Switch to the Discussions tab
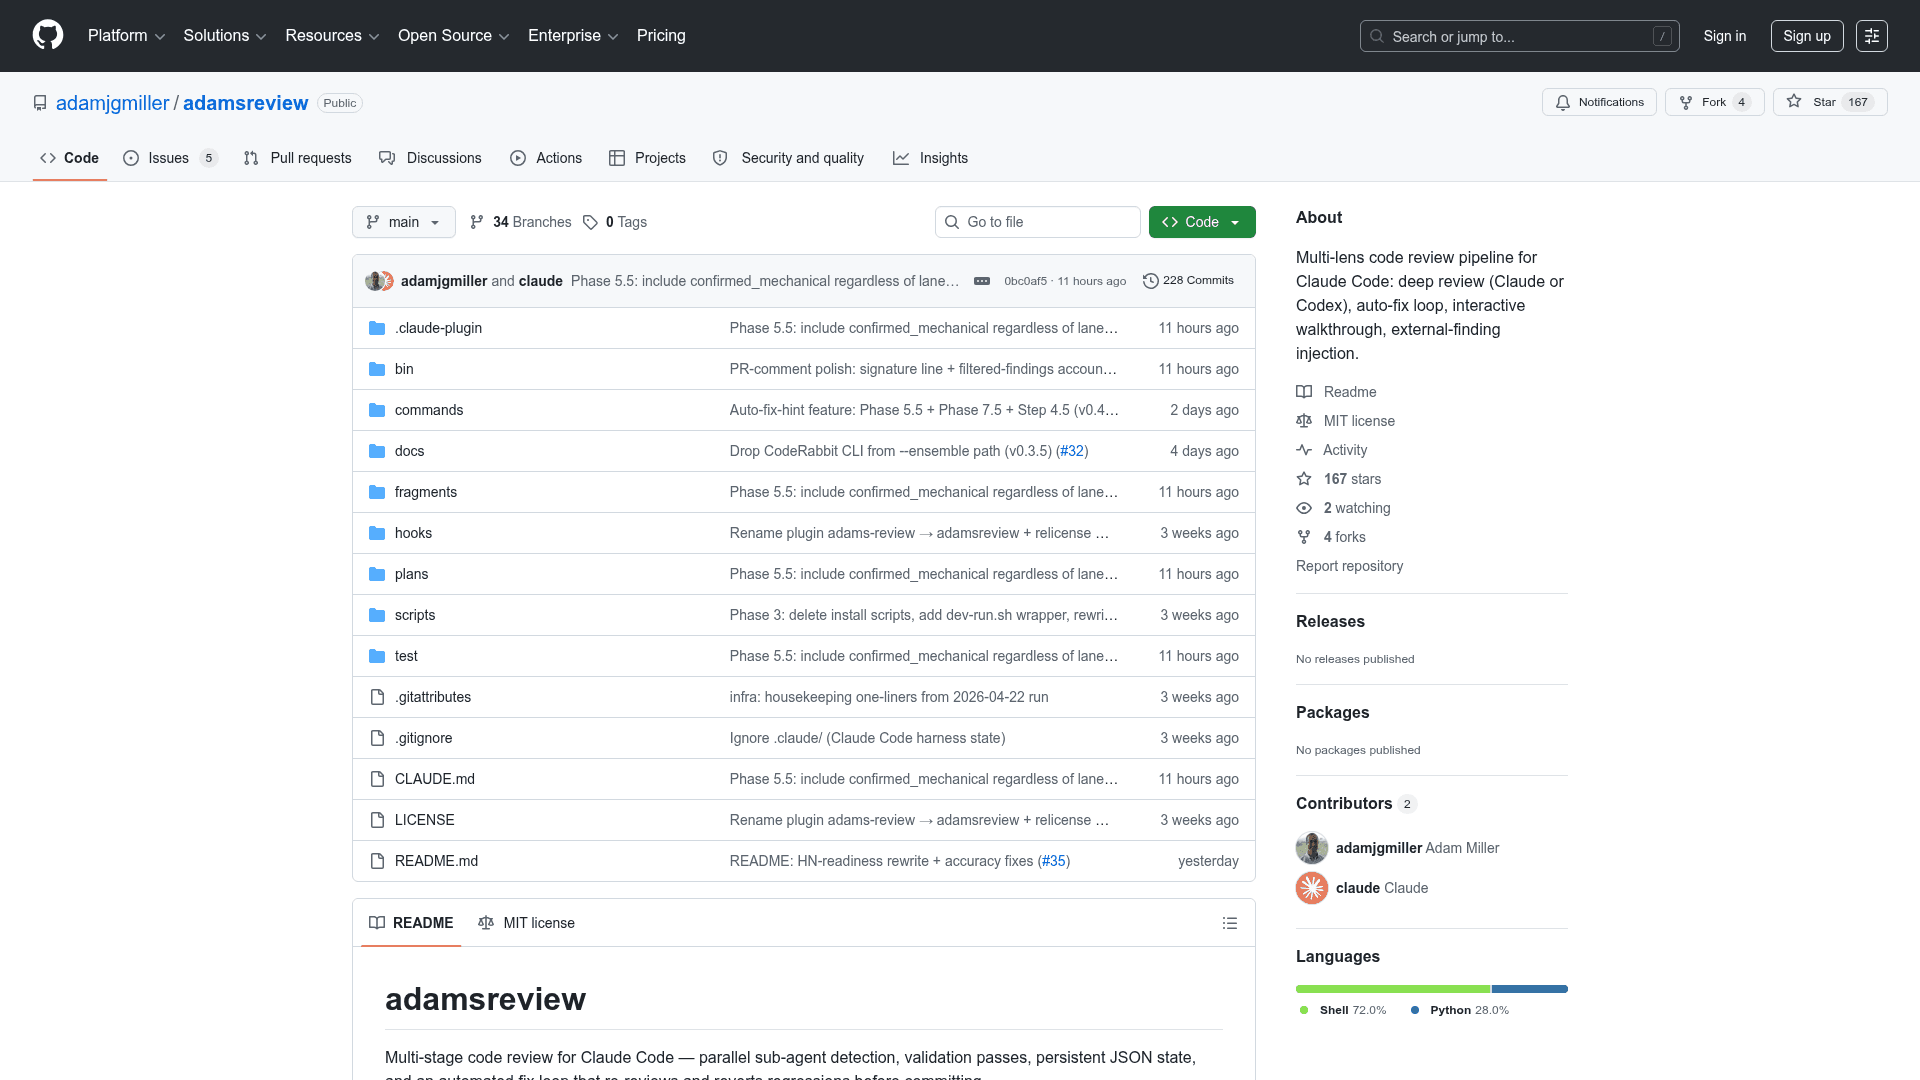The height and width of the screenshot is (1080, 1920). [x=430, y=158]
